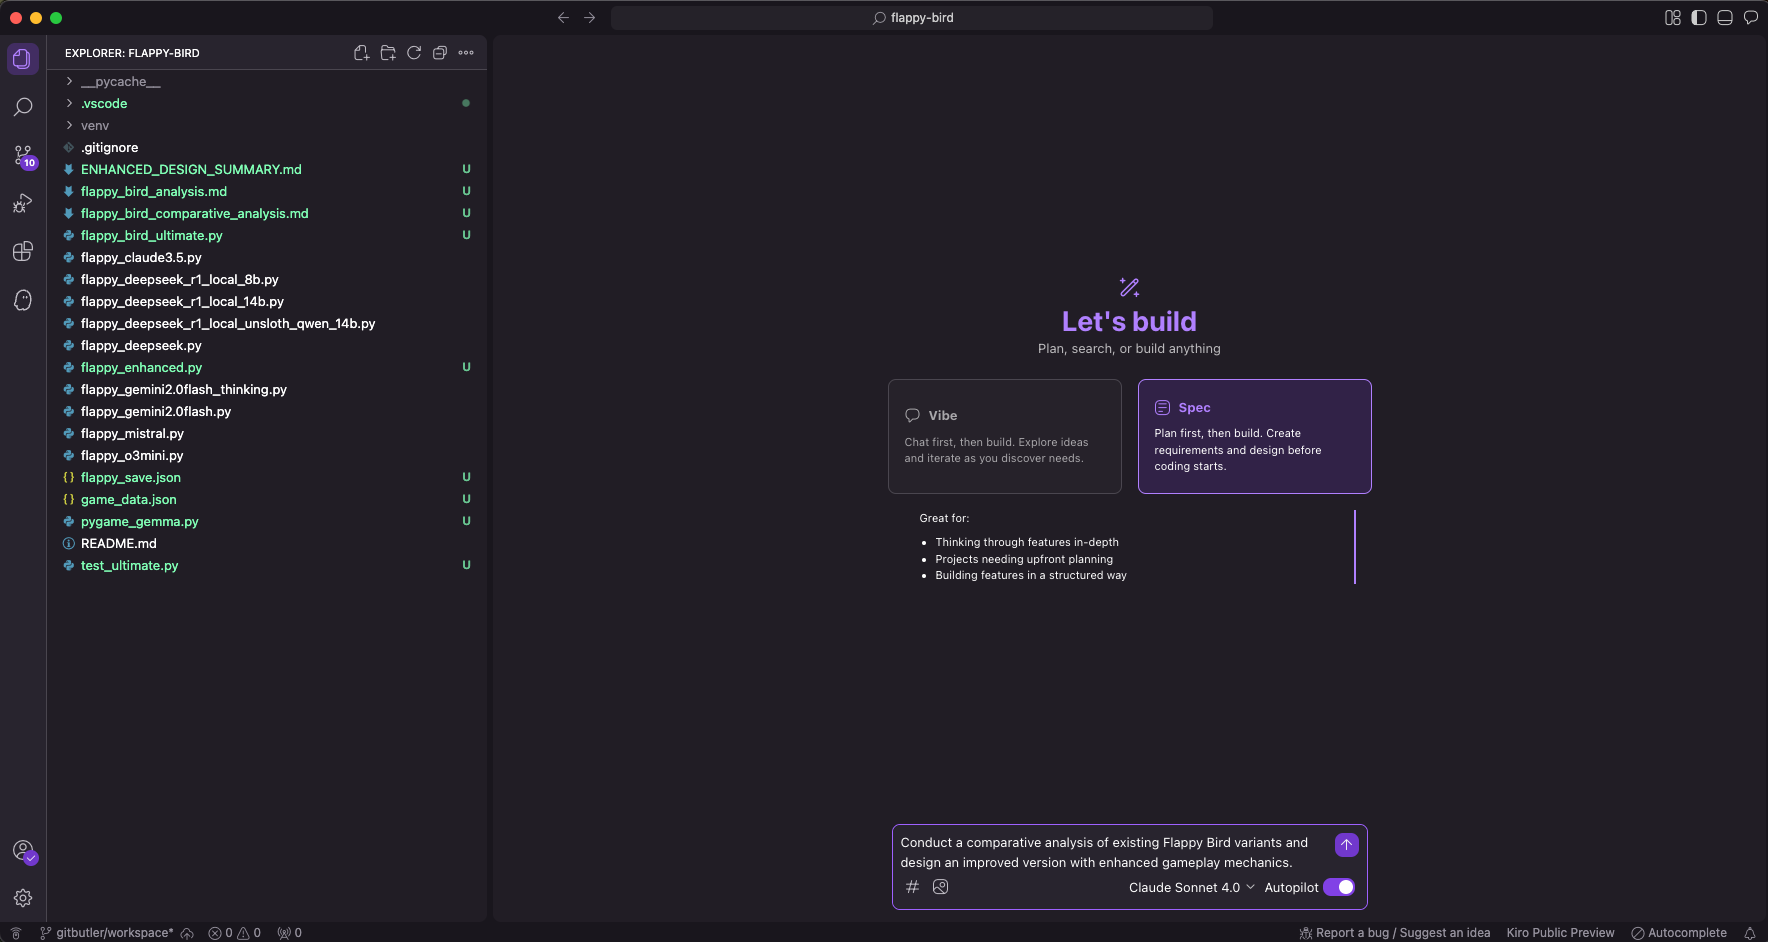The width and height of the screenshot is (1768, 942).
Task: Select the Spec mode card
Action: (x=1255, y=436)
